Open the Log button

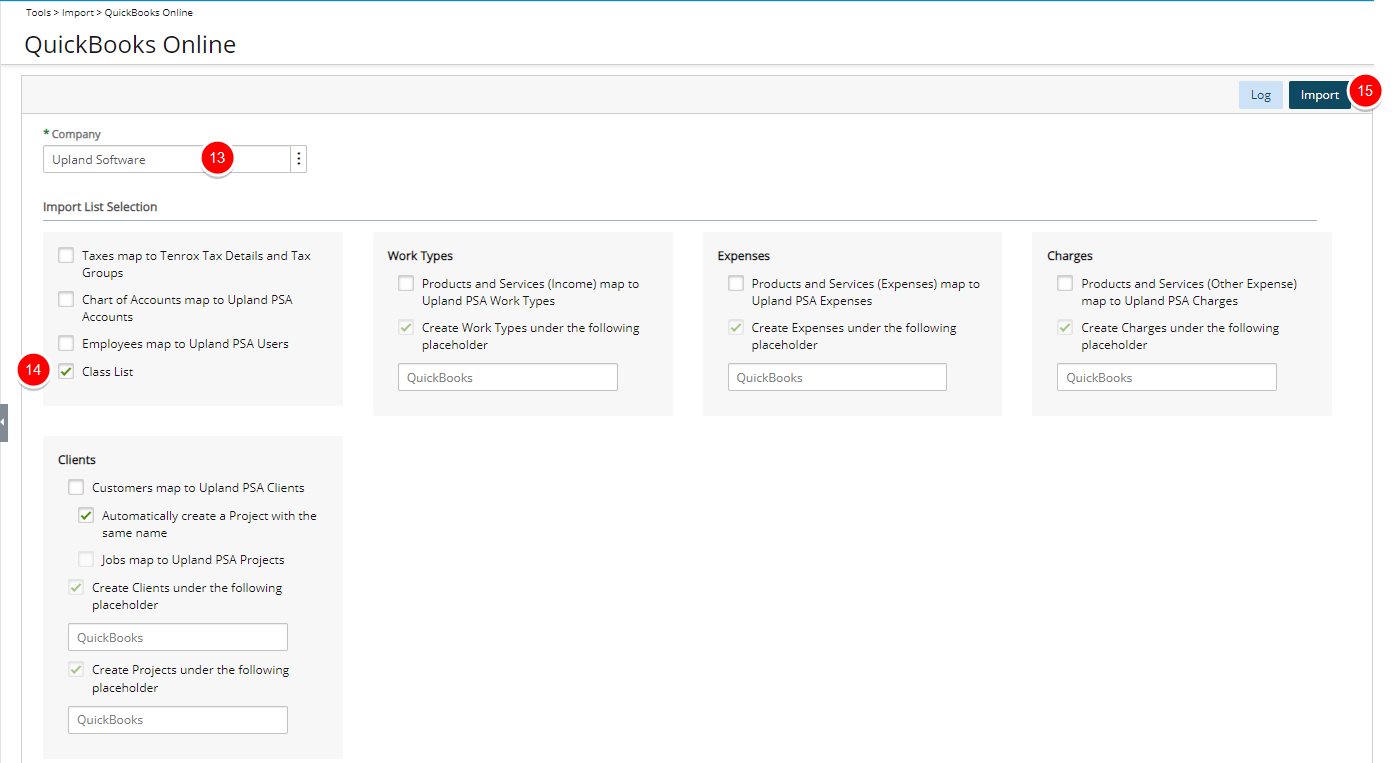click(1260, 95)
